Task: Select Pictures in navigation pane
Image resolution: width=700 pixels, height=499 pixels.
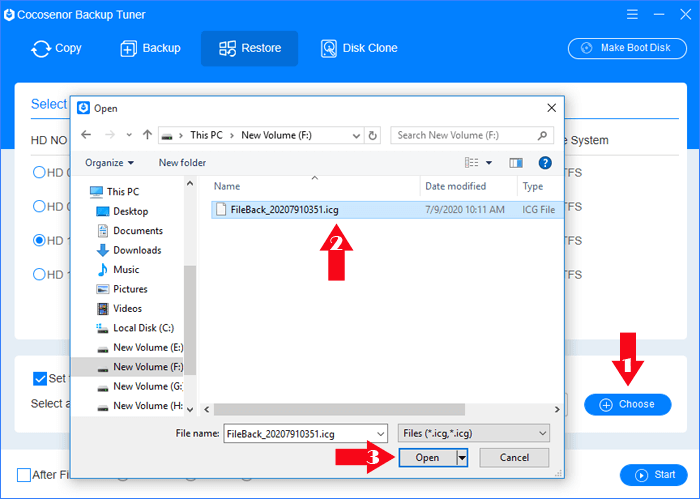Action: [x=121, y=289]
